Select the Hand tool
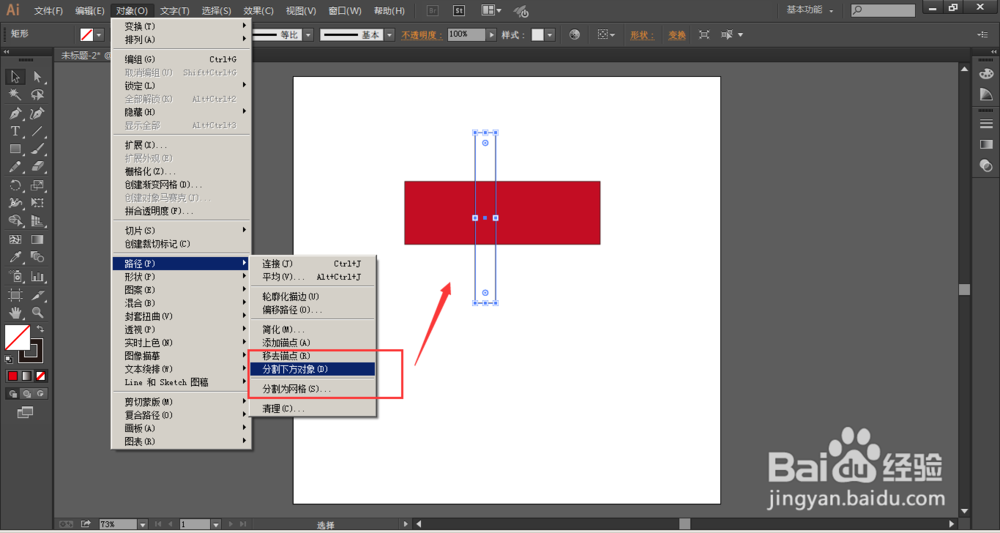Screen dimensions: 1000x533 coord(15,313)
